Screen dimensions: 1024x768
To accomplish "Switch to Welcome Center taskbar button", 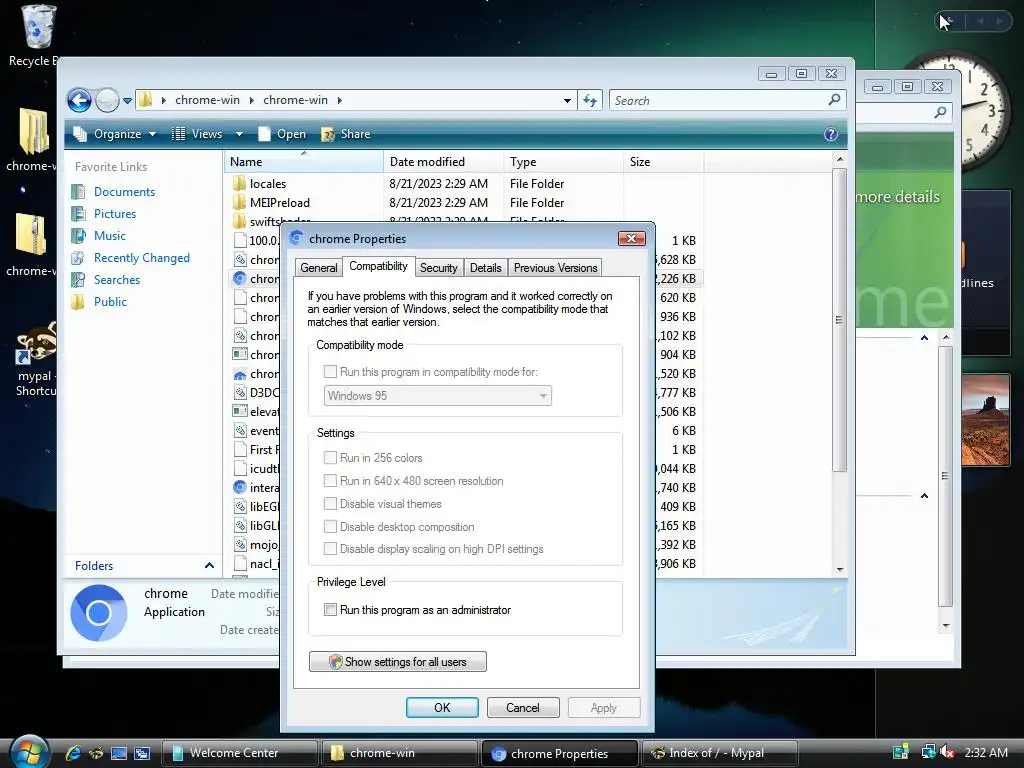I will (x=239, y=753).
